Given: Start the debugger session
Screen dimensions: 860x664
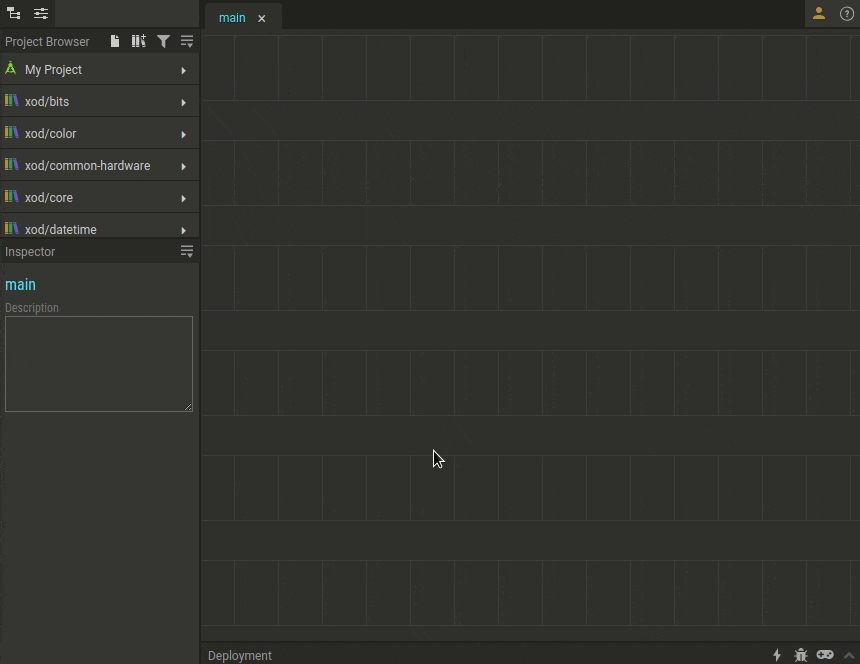Looking at the screenshot, I should [801, 656].
